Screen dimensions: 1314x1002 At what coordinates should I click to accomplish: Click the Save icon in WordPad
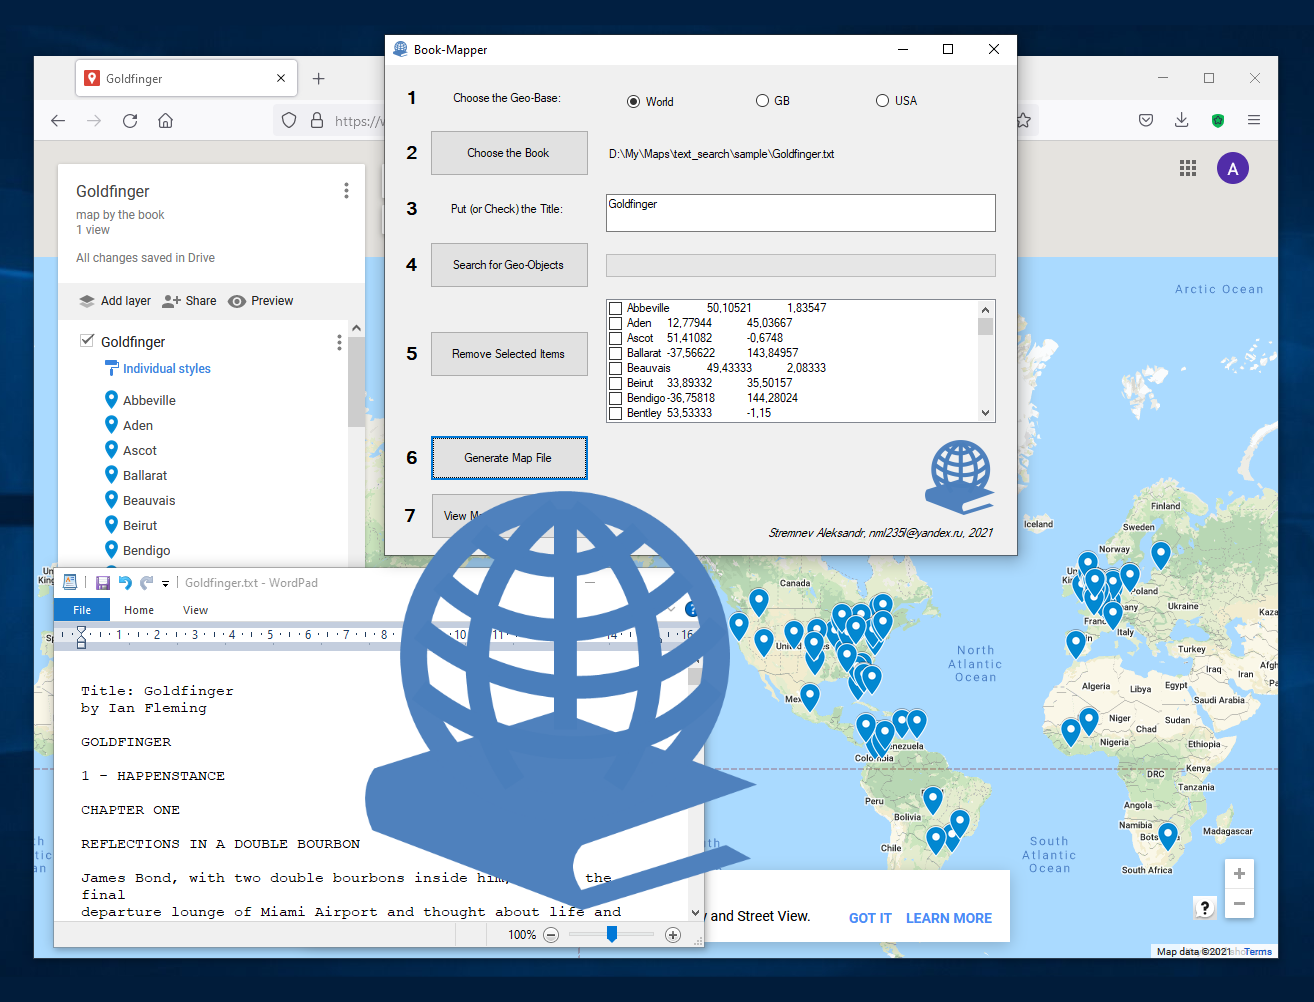102,582
